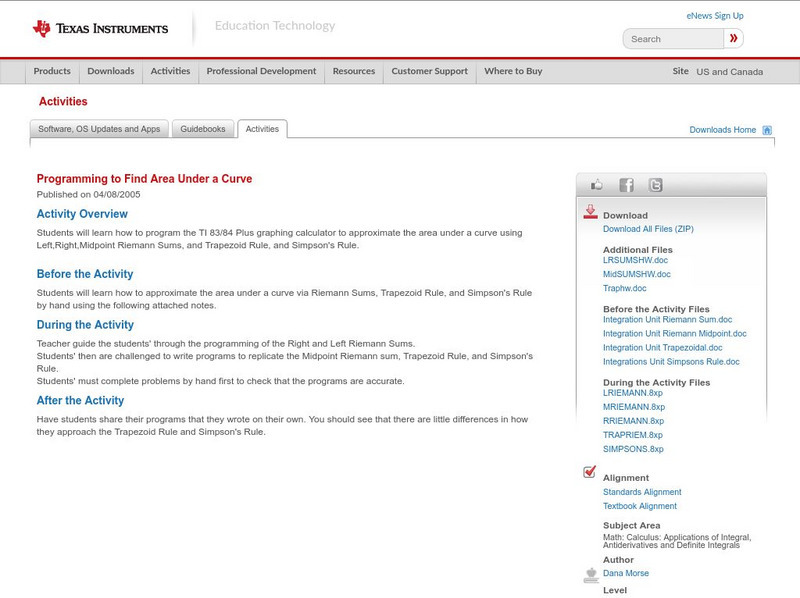This screenshot has width=800, height=598.
Task: Download RRIEMANN.8xp program file
Action: 633,421
